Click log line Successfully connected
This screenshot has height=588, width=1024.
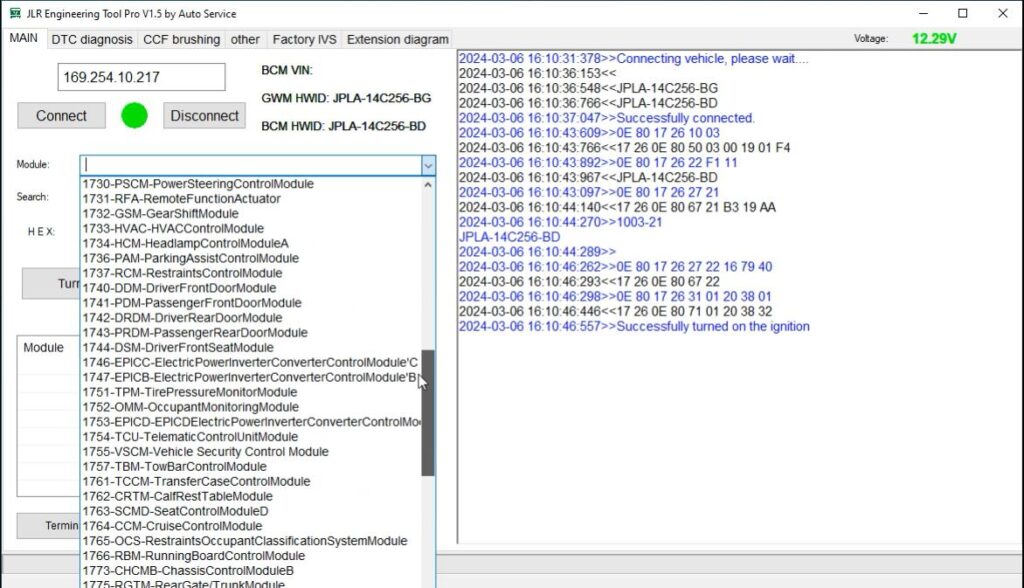(607, 118)
